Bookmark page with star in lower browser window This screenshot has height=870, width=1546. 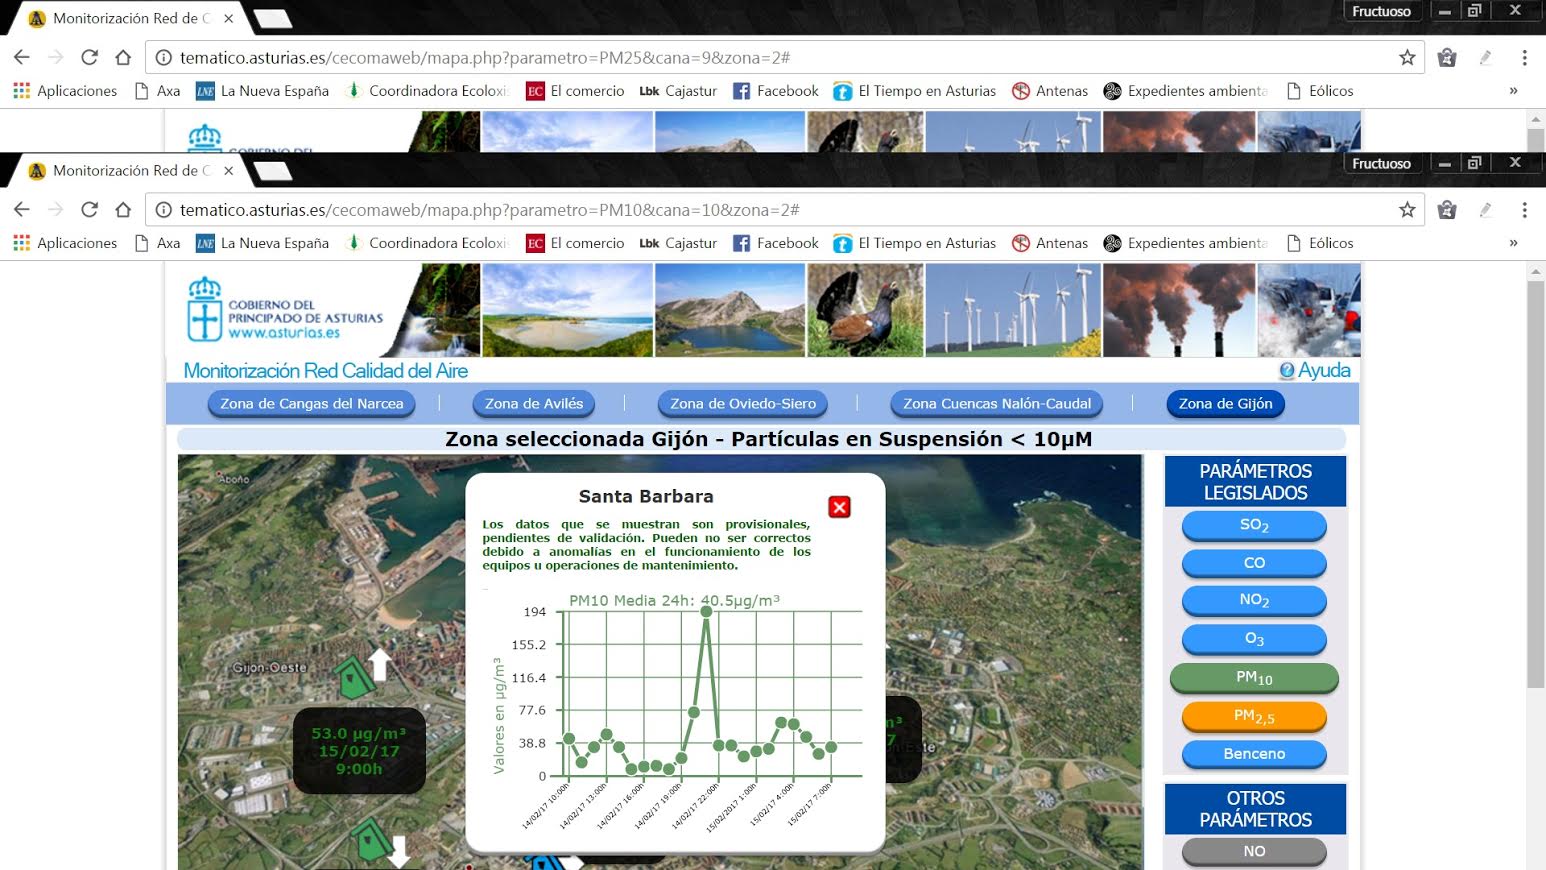pos(1407,210)
